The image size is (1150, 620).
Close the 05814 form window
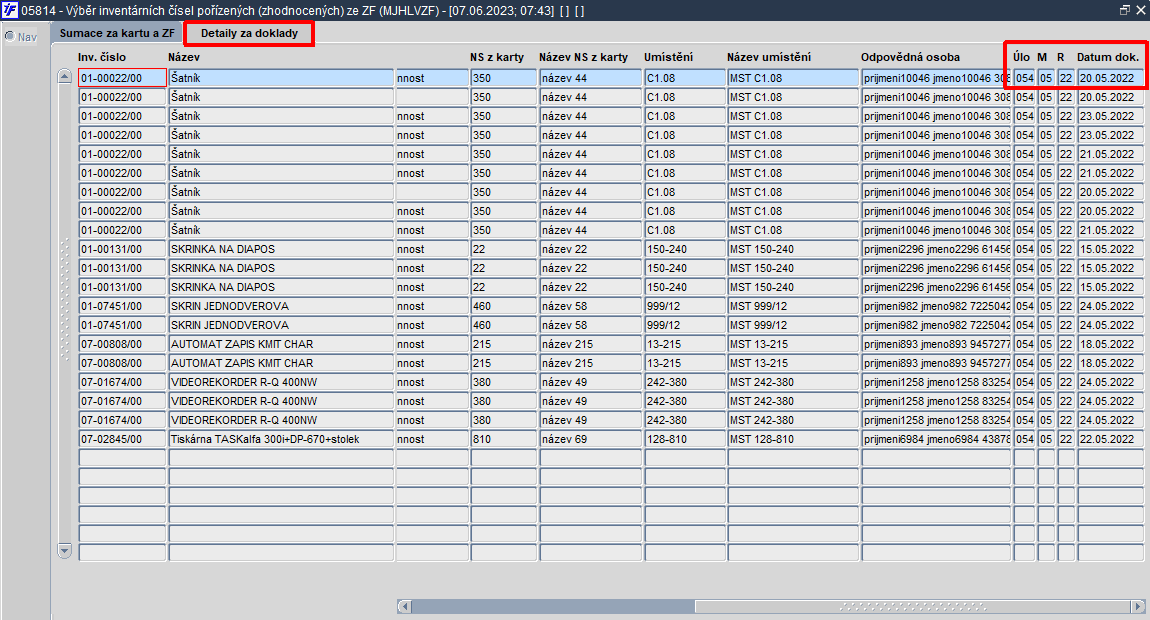[x=1140, y=10]
